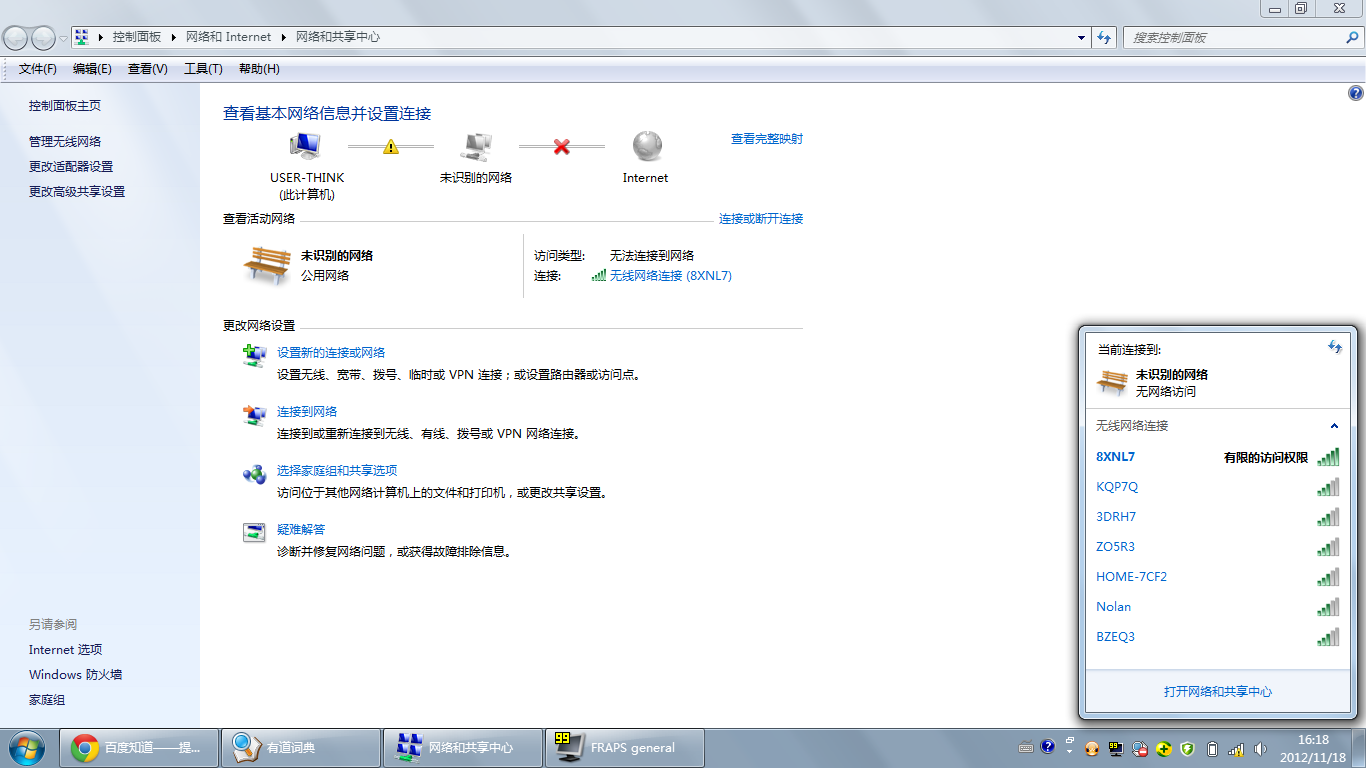Refresh the wireless network list in the flyout

(x=1335, y=347)
